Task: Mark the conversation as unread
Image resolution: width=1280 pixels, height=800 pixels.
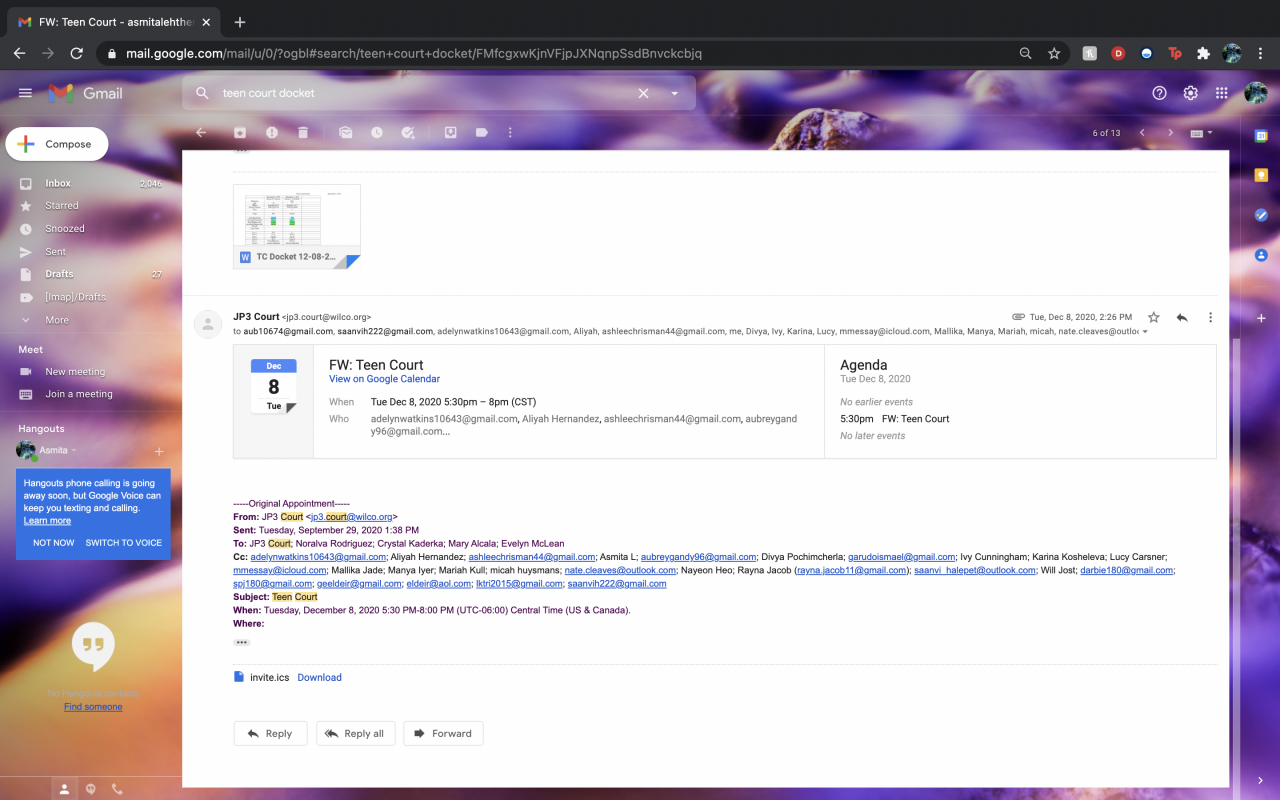Action: pyautogui.click(x=345, y=132)
